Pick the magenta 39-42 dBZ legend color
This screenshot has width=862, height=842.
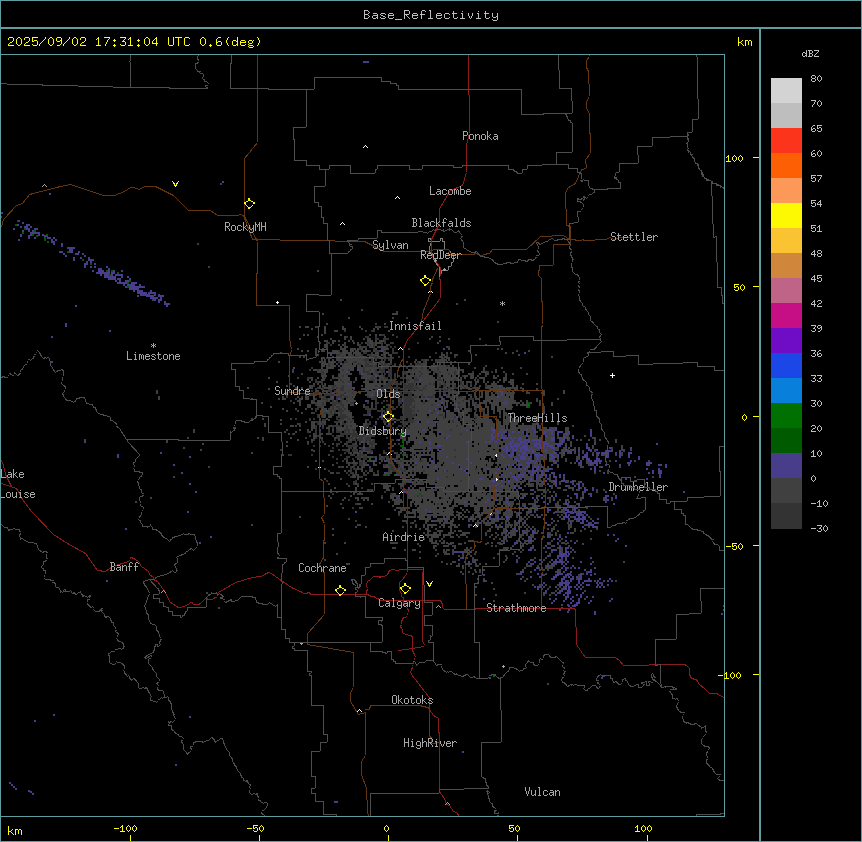(786, 315)
